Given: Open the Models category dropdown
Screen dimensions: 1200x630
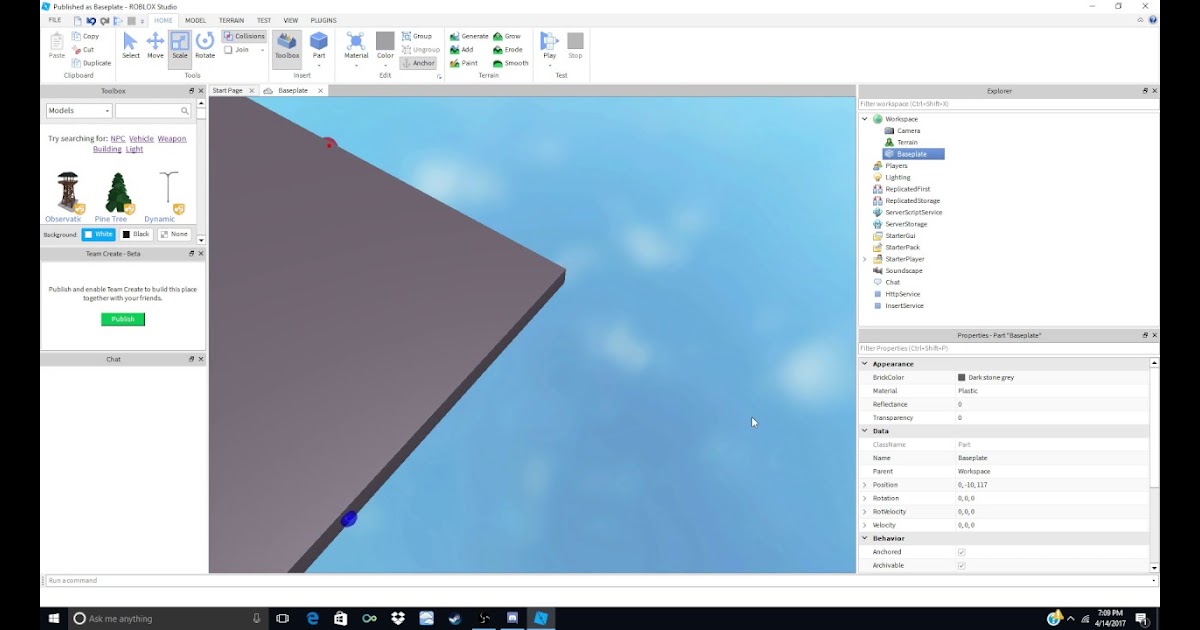Looking at the screenshot, I should click(x=79, y=111).
